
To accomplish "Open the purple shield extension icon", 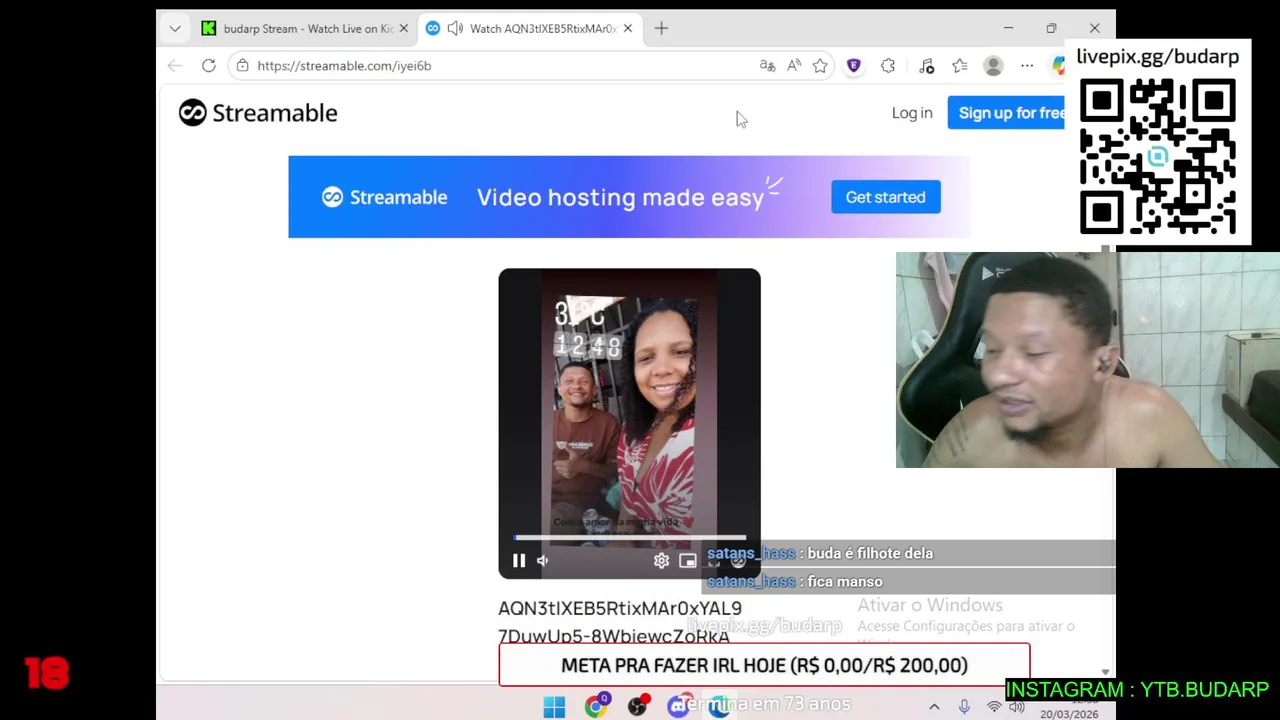I will pos(854,66).
